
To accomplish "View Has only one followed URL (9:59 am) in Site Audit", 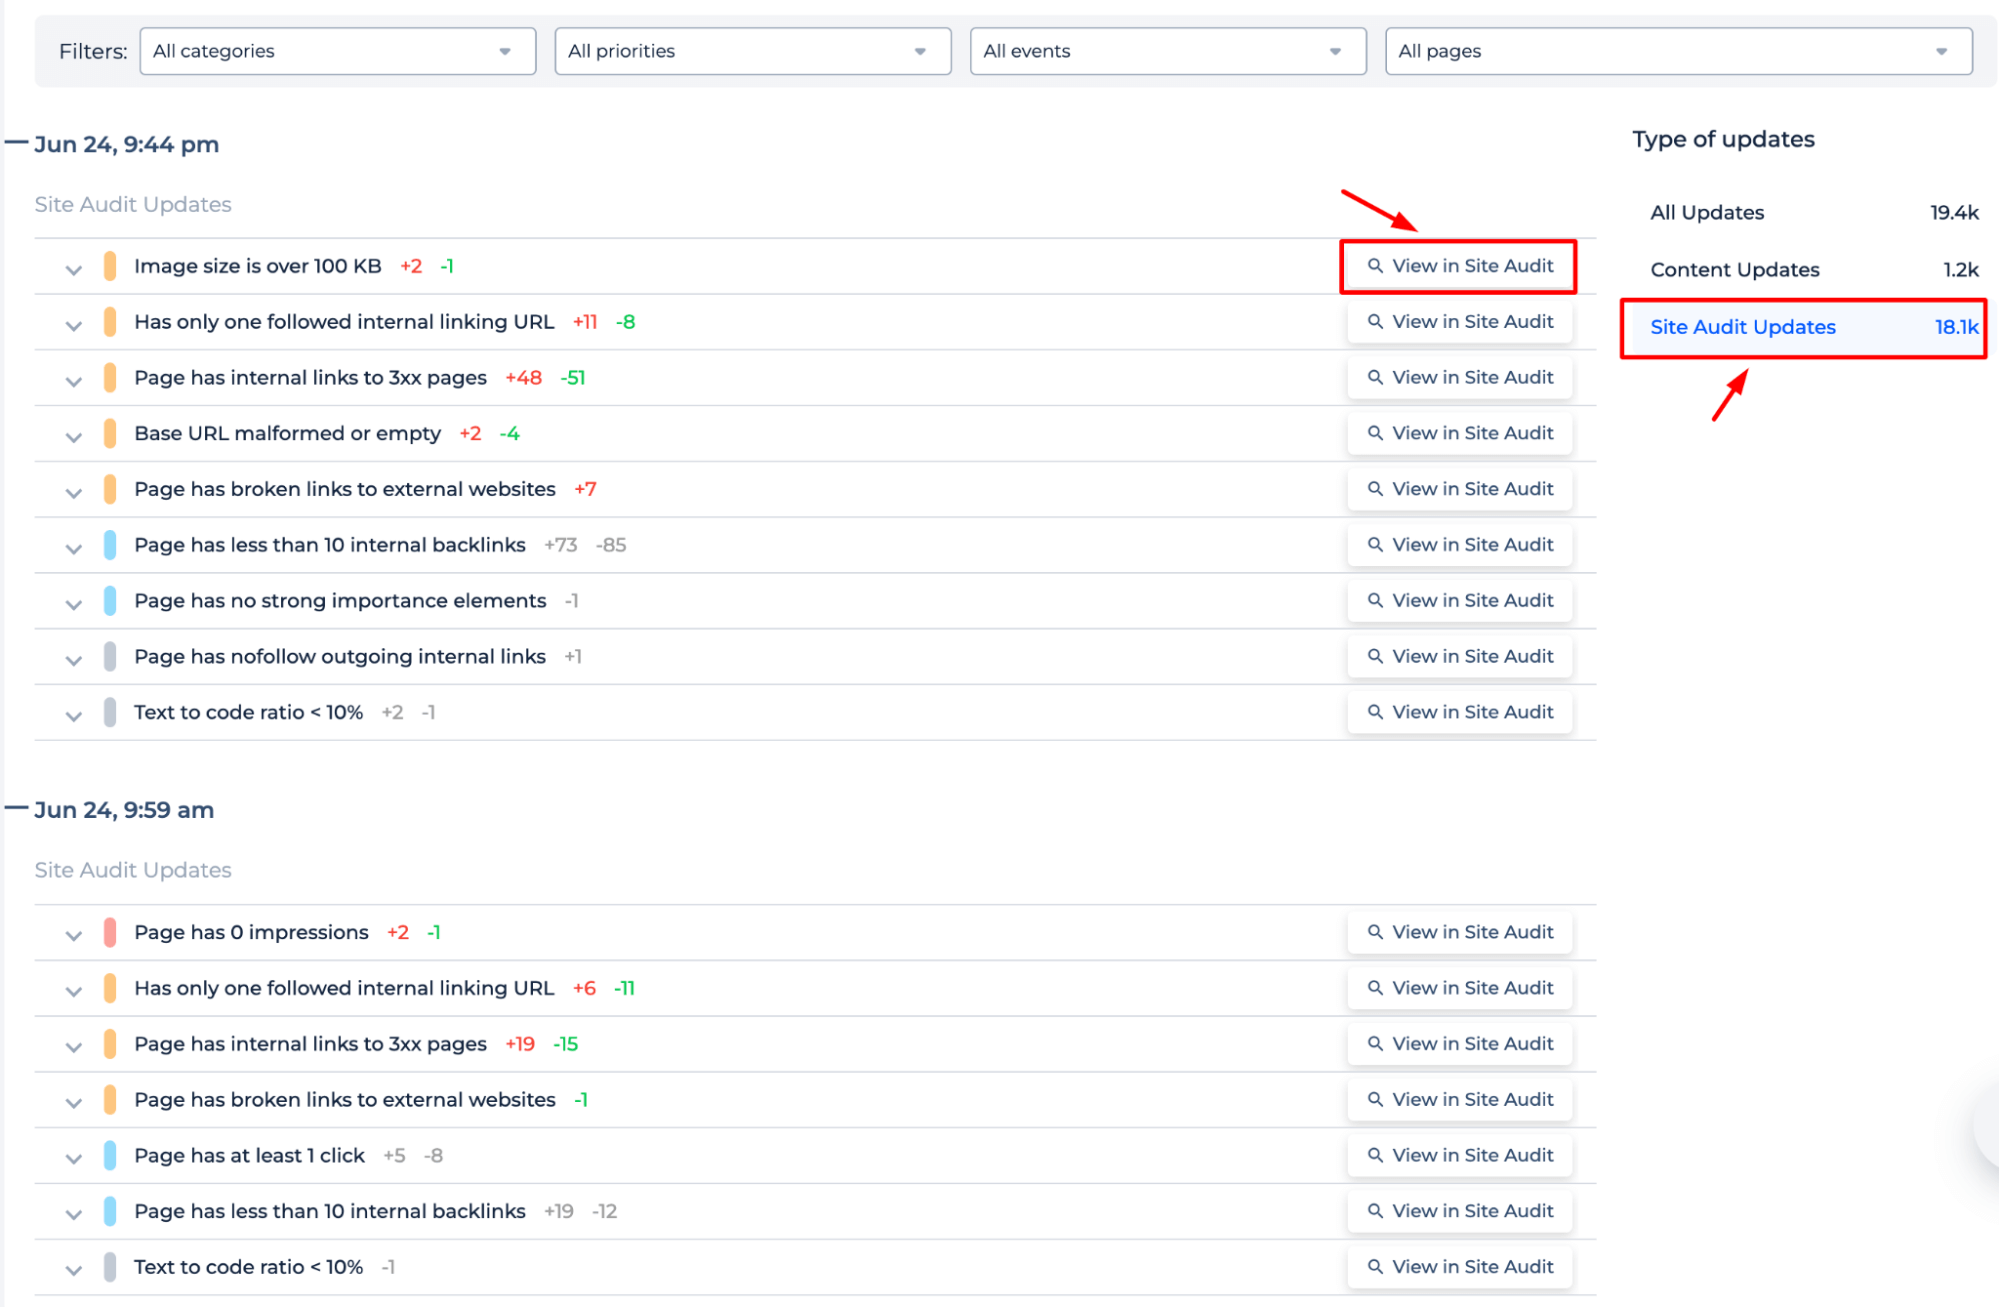I will (1460, 988).
